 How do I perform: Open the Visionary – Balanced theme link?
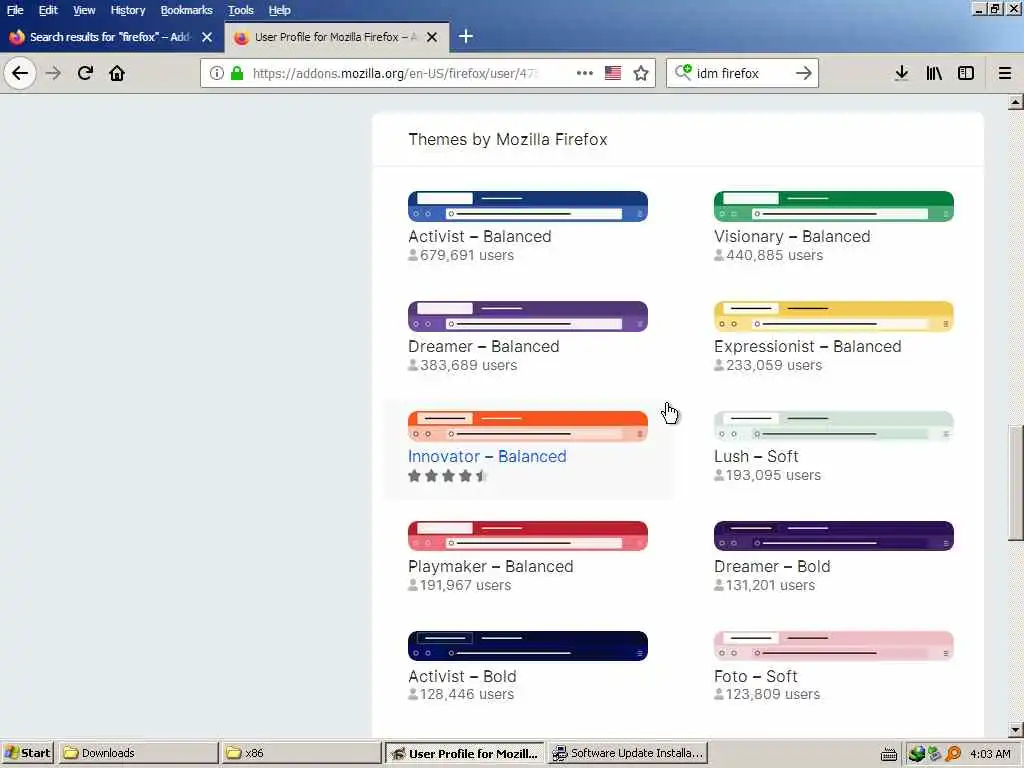click(792, 236)
